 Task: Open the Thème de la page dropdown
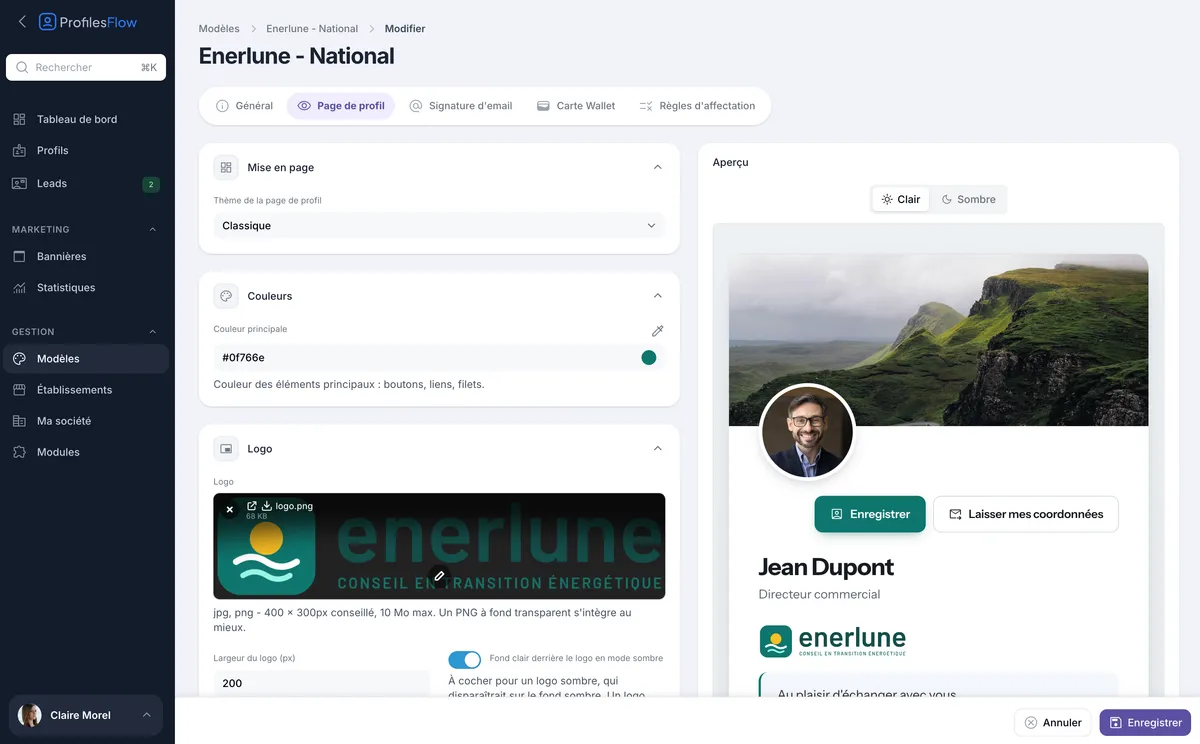(439, 226)
